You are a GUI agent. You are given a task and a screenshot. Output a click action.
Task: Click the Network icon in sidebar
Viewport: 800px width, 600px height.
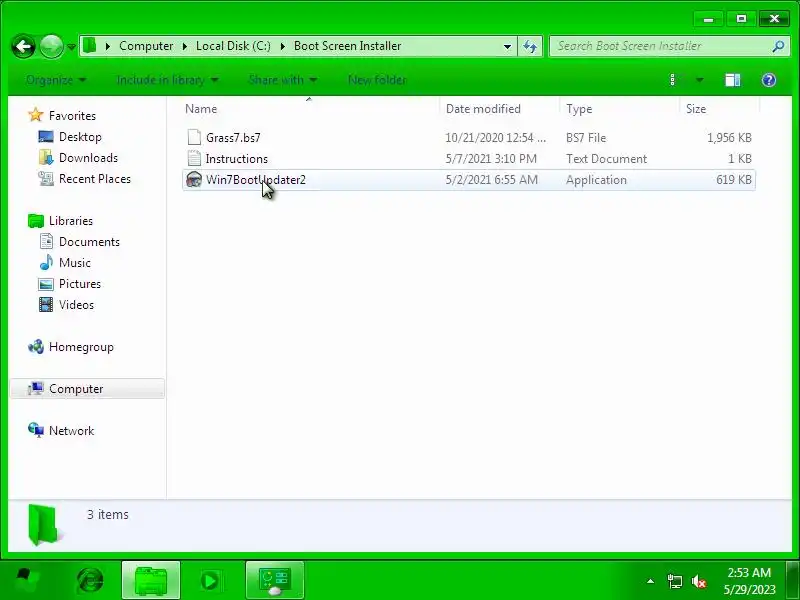(36, 430)
